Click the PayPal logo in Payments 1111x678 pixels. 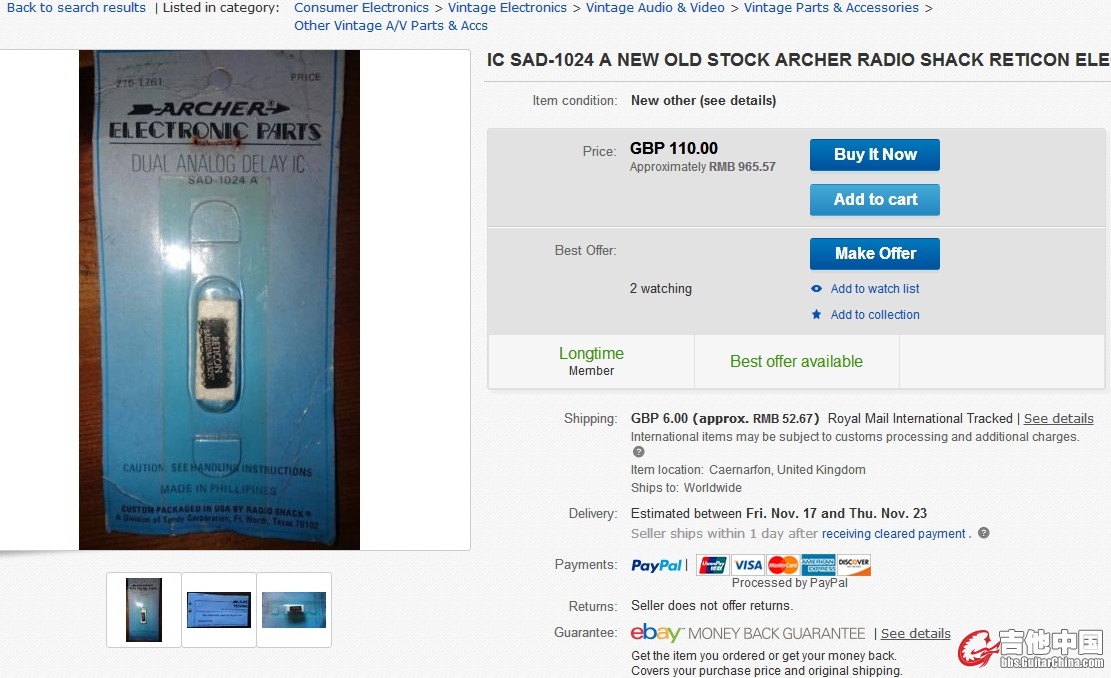656,565
